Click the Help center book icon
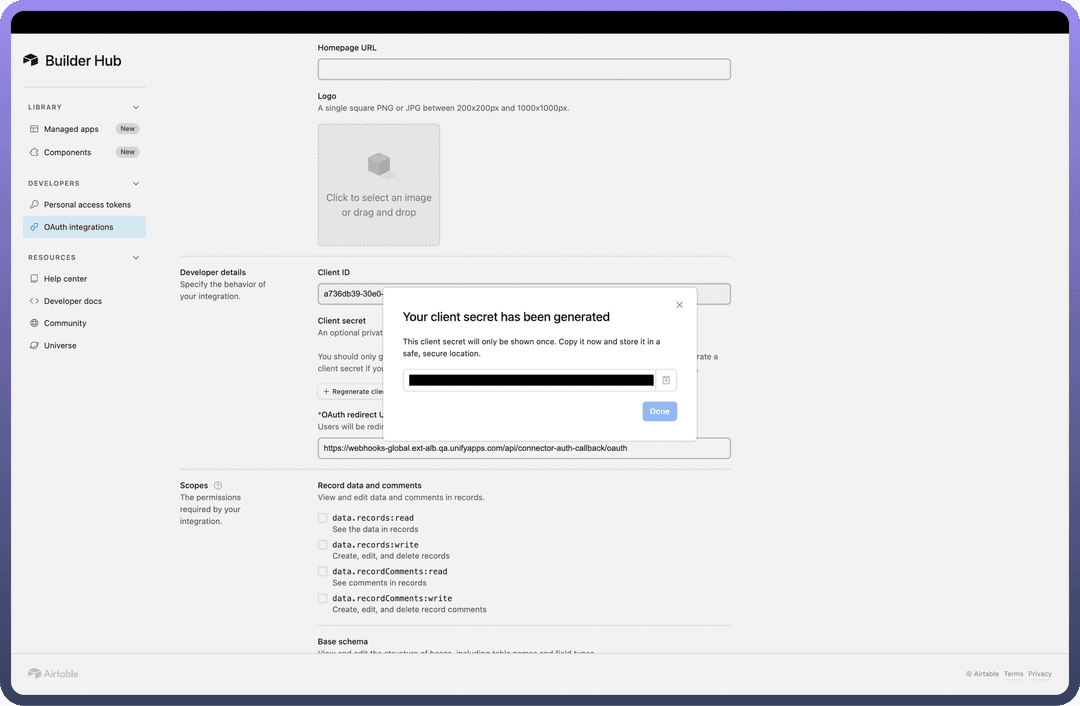The image size is (1080, 706). (35, 279)
